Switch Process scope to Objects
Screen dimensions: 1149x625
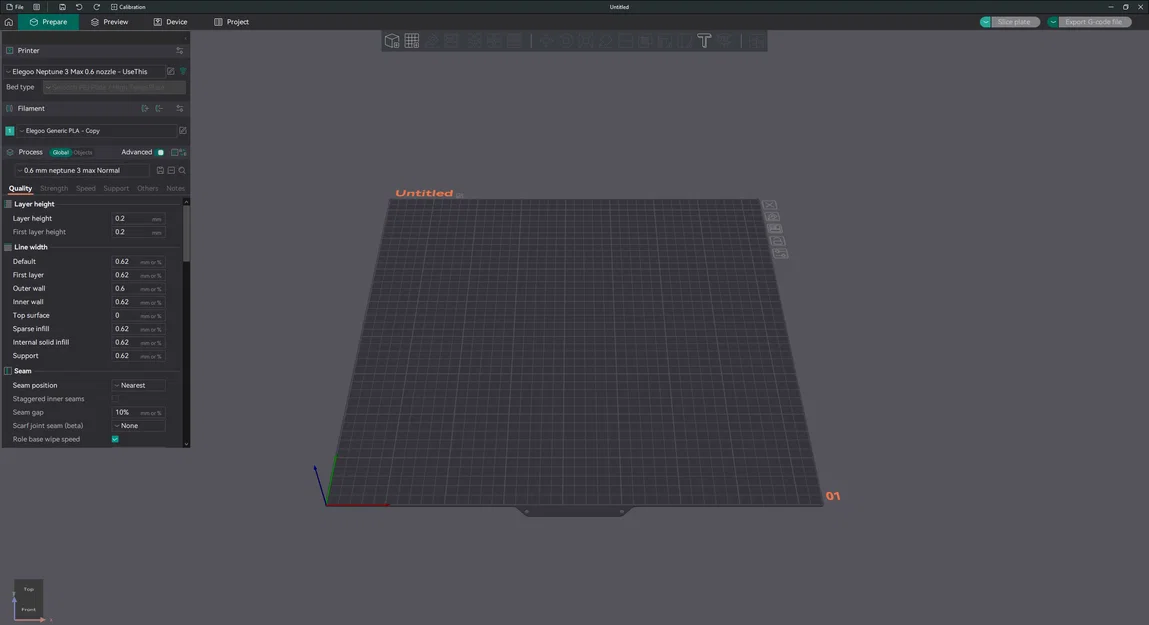click(x=83, y=152)
